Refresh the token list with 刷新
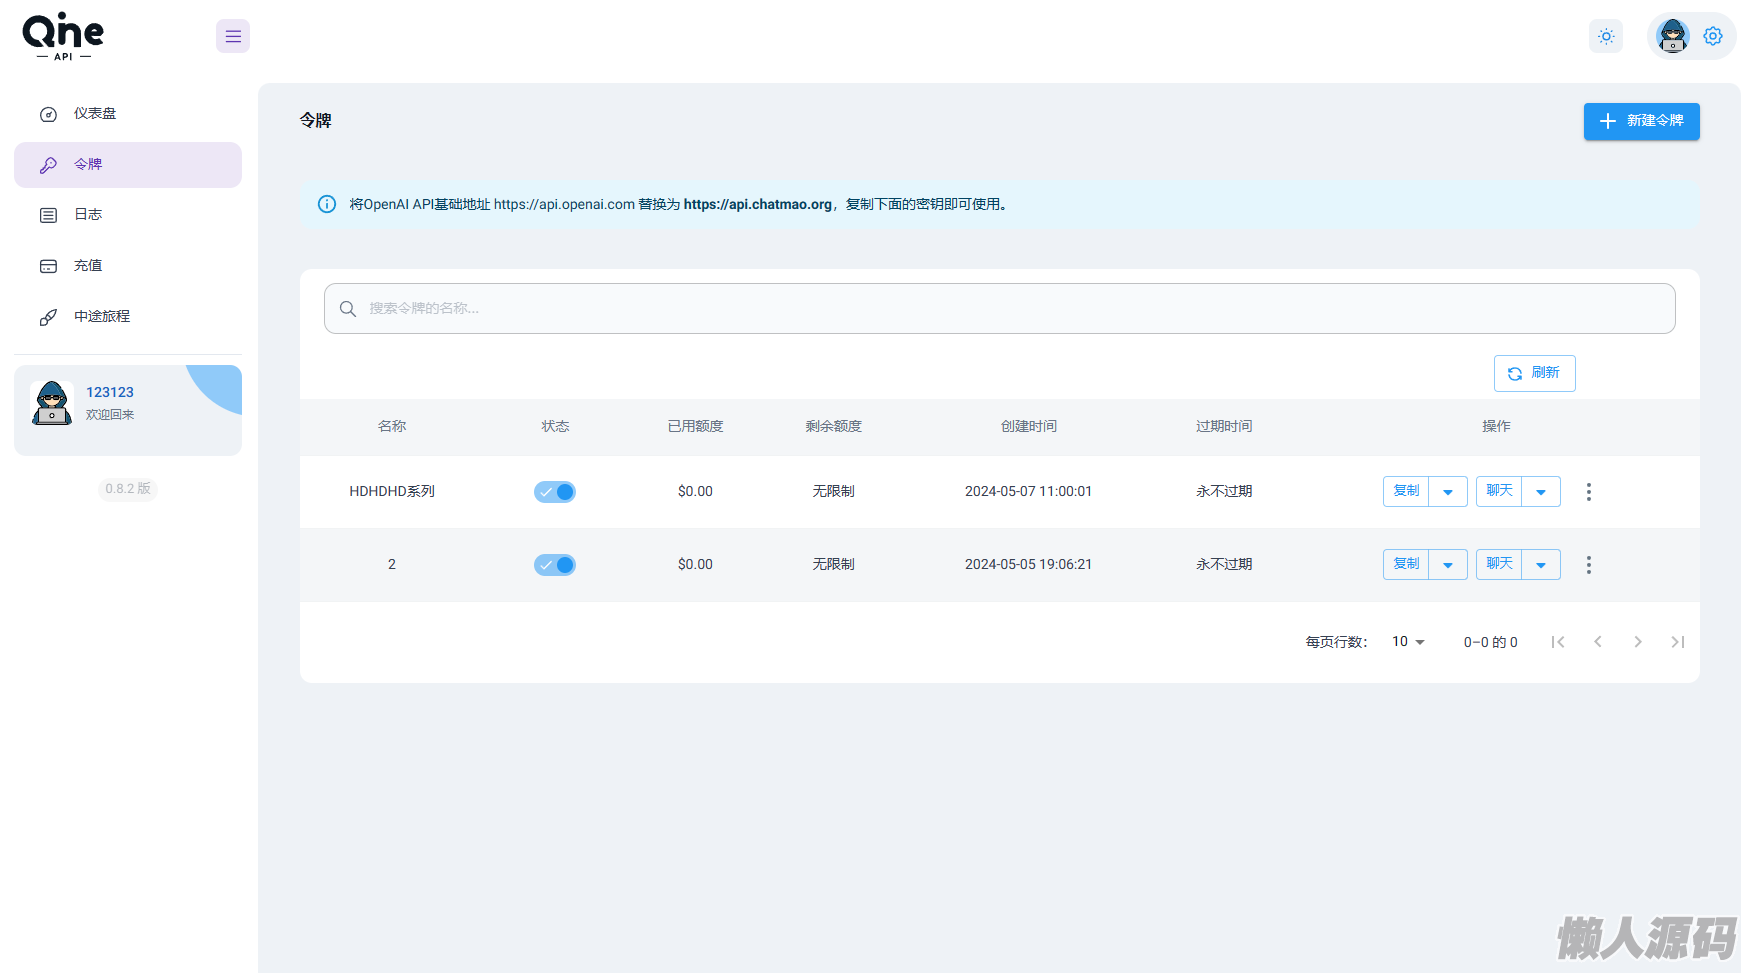1757x973 pixels. pos(1534,373)
